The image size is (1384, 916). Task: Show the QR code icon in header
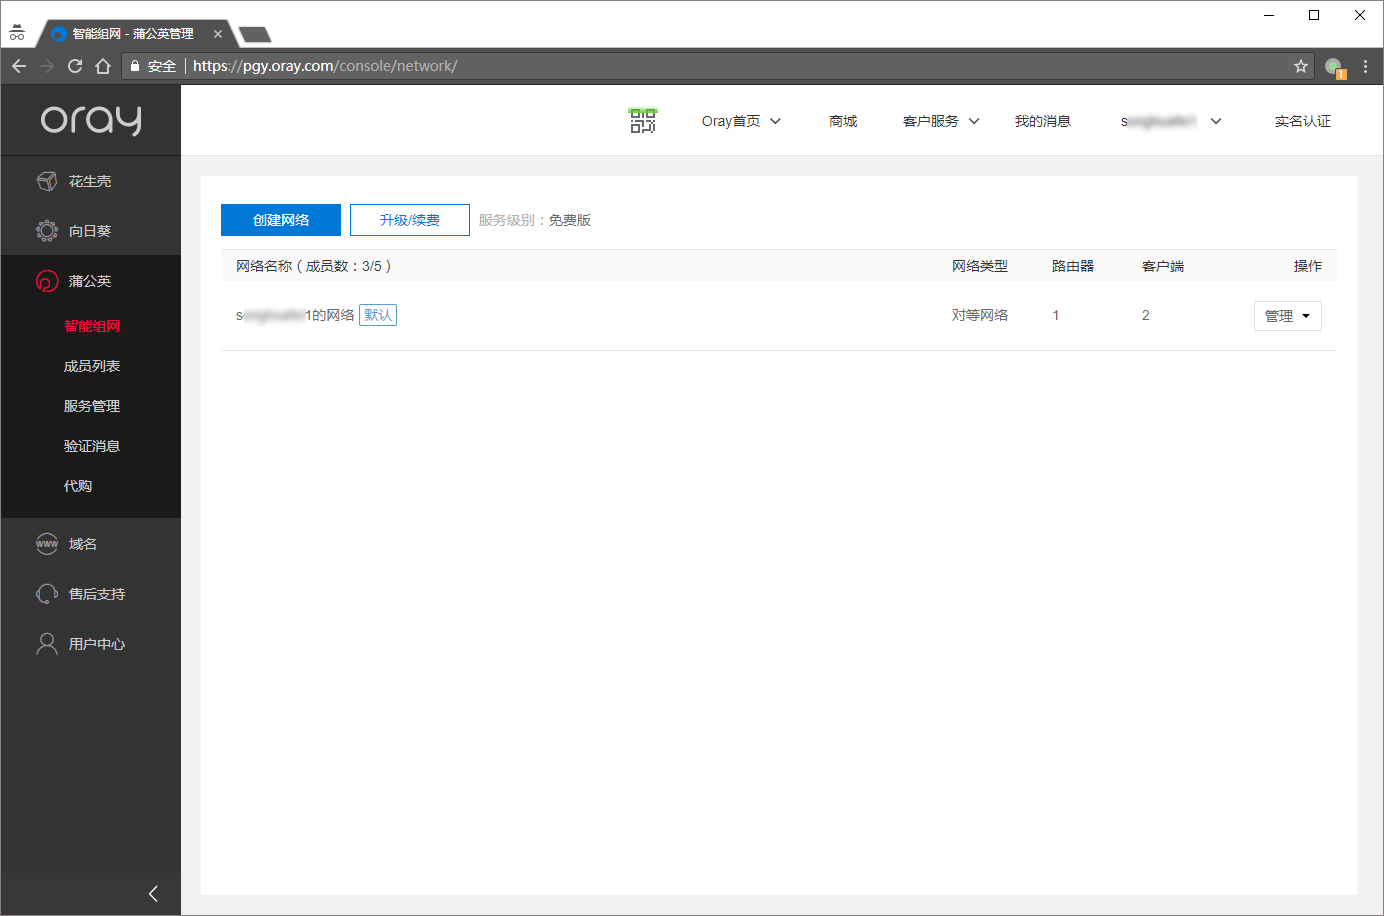pyautogui.click(x=643, y=121)
